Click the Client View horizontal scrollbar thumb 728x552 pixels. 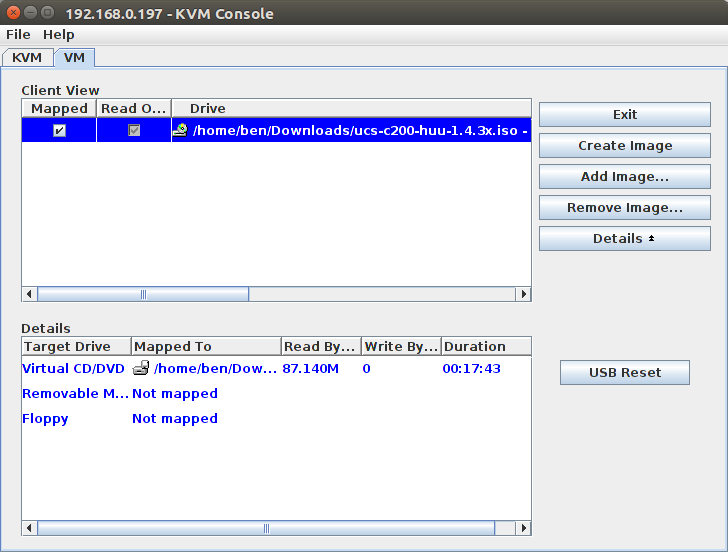[x=143, y=294]
